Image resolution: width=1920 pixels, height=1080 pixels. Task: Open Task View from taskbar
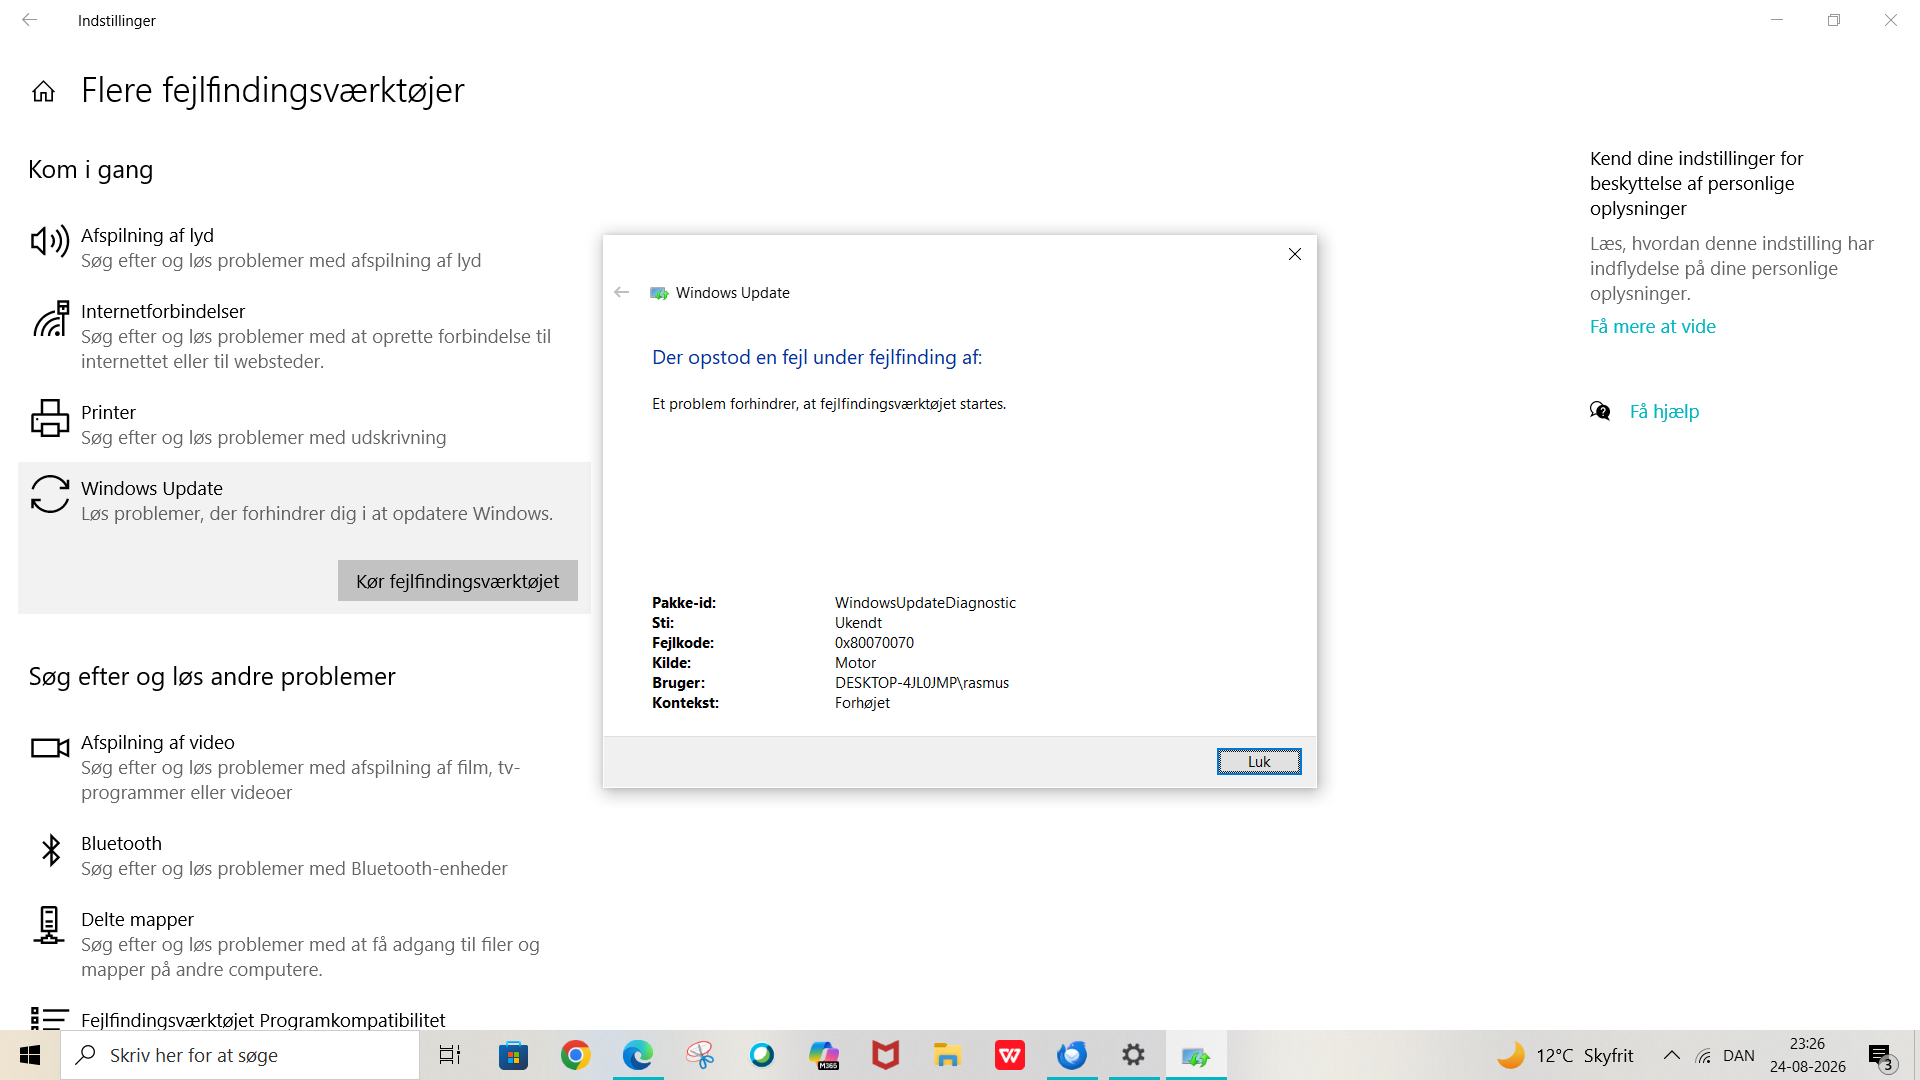click(450, 1055)
